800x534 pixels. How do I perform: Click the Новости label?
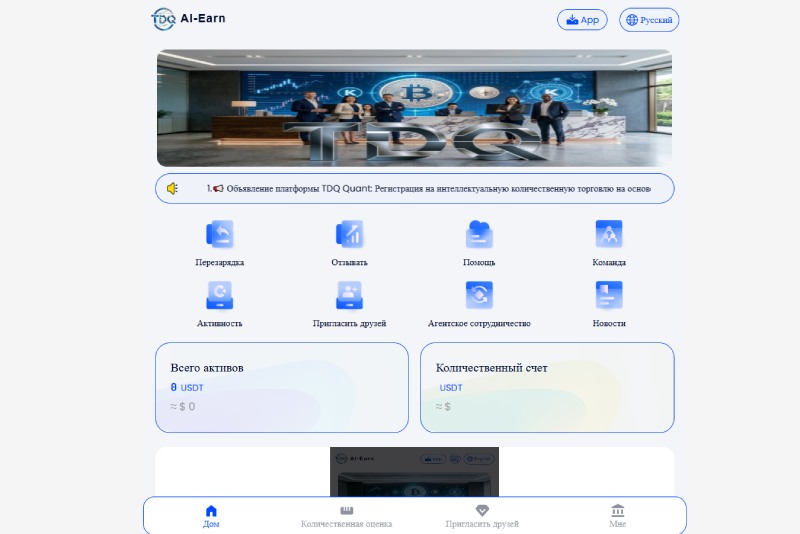point(609,323)
